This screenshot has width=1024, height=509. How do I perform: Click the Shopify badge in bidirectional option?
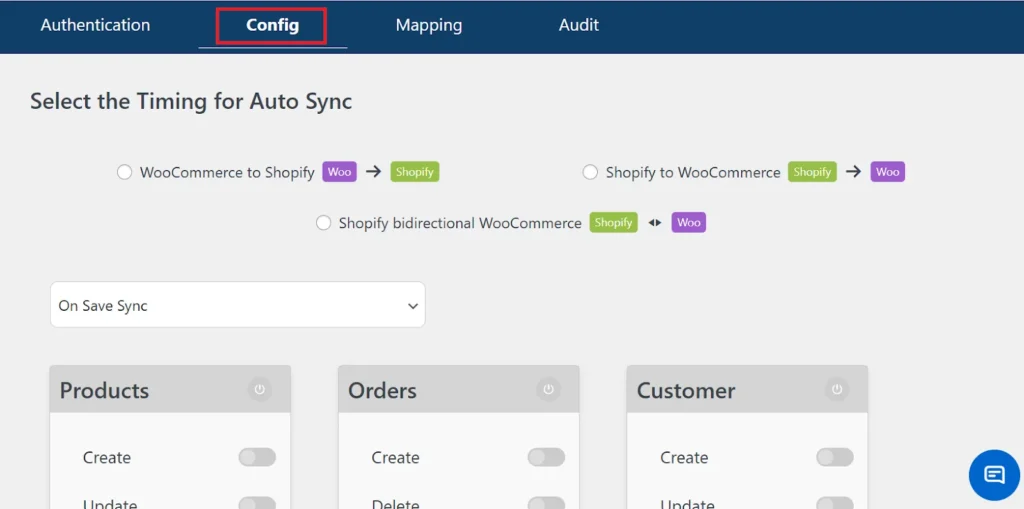613,223
